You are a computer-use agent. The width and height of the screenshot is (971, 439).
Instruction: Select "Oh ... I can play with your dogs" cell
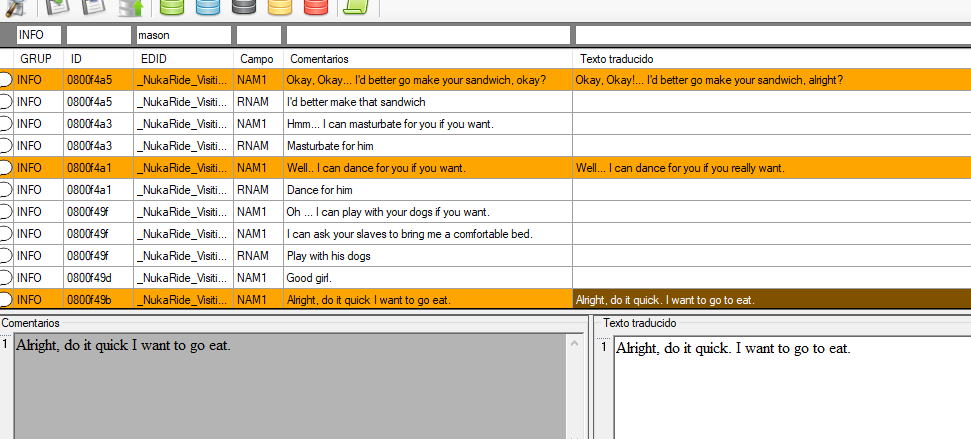pos(428,212)
